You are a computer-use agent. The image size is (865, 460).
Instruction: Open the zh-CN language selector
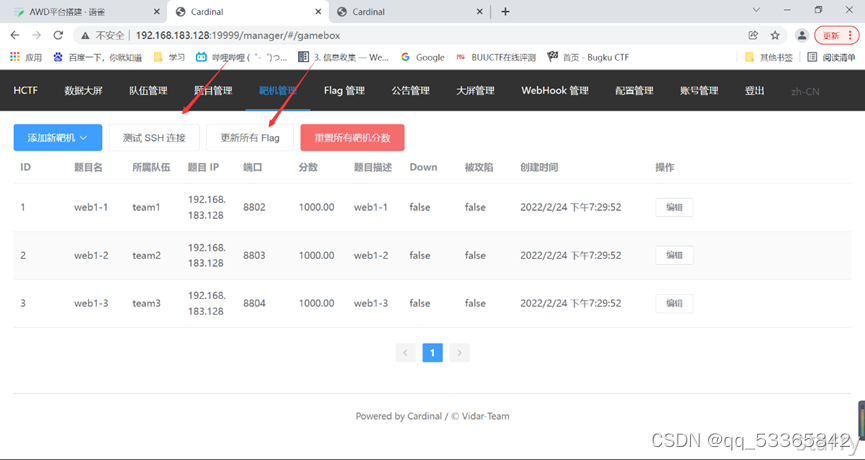pos(805,91)
